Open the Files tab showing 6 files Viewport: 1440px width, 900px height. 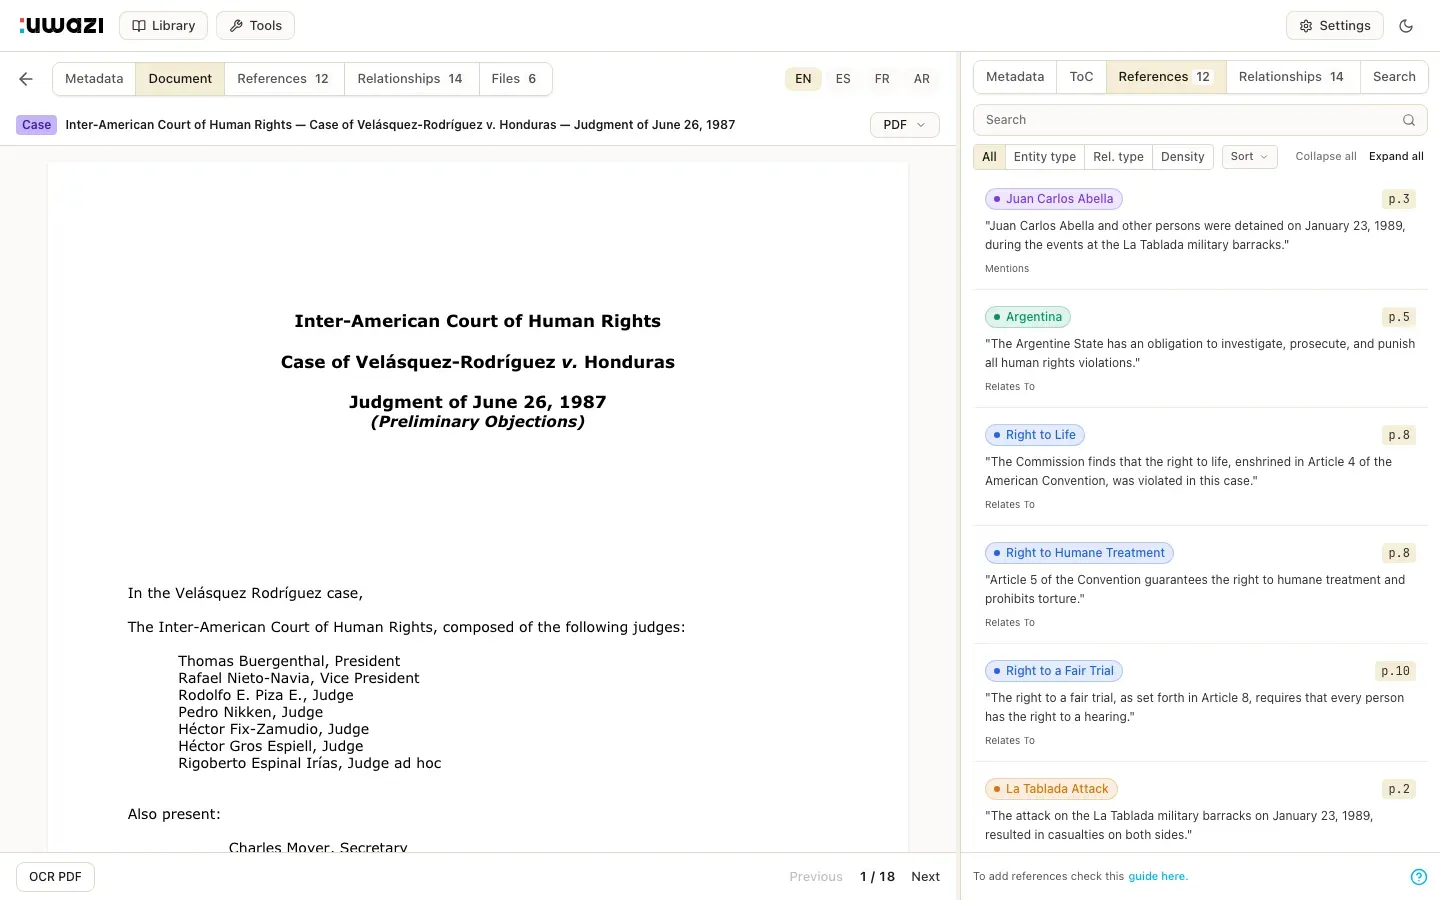point(514,78)
